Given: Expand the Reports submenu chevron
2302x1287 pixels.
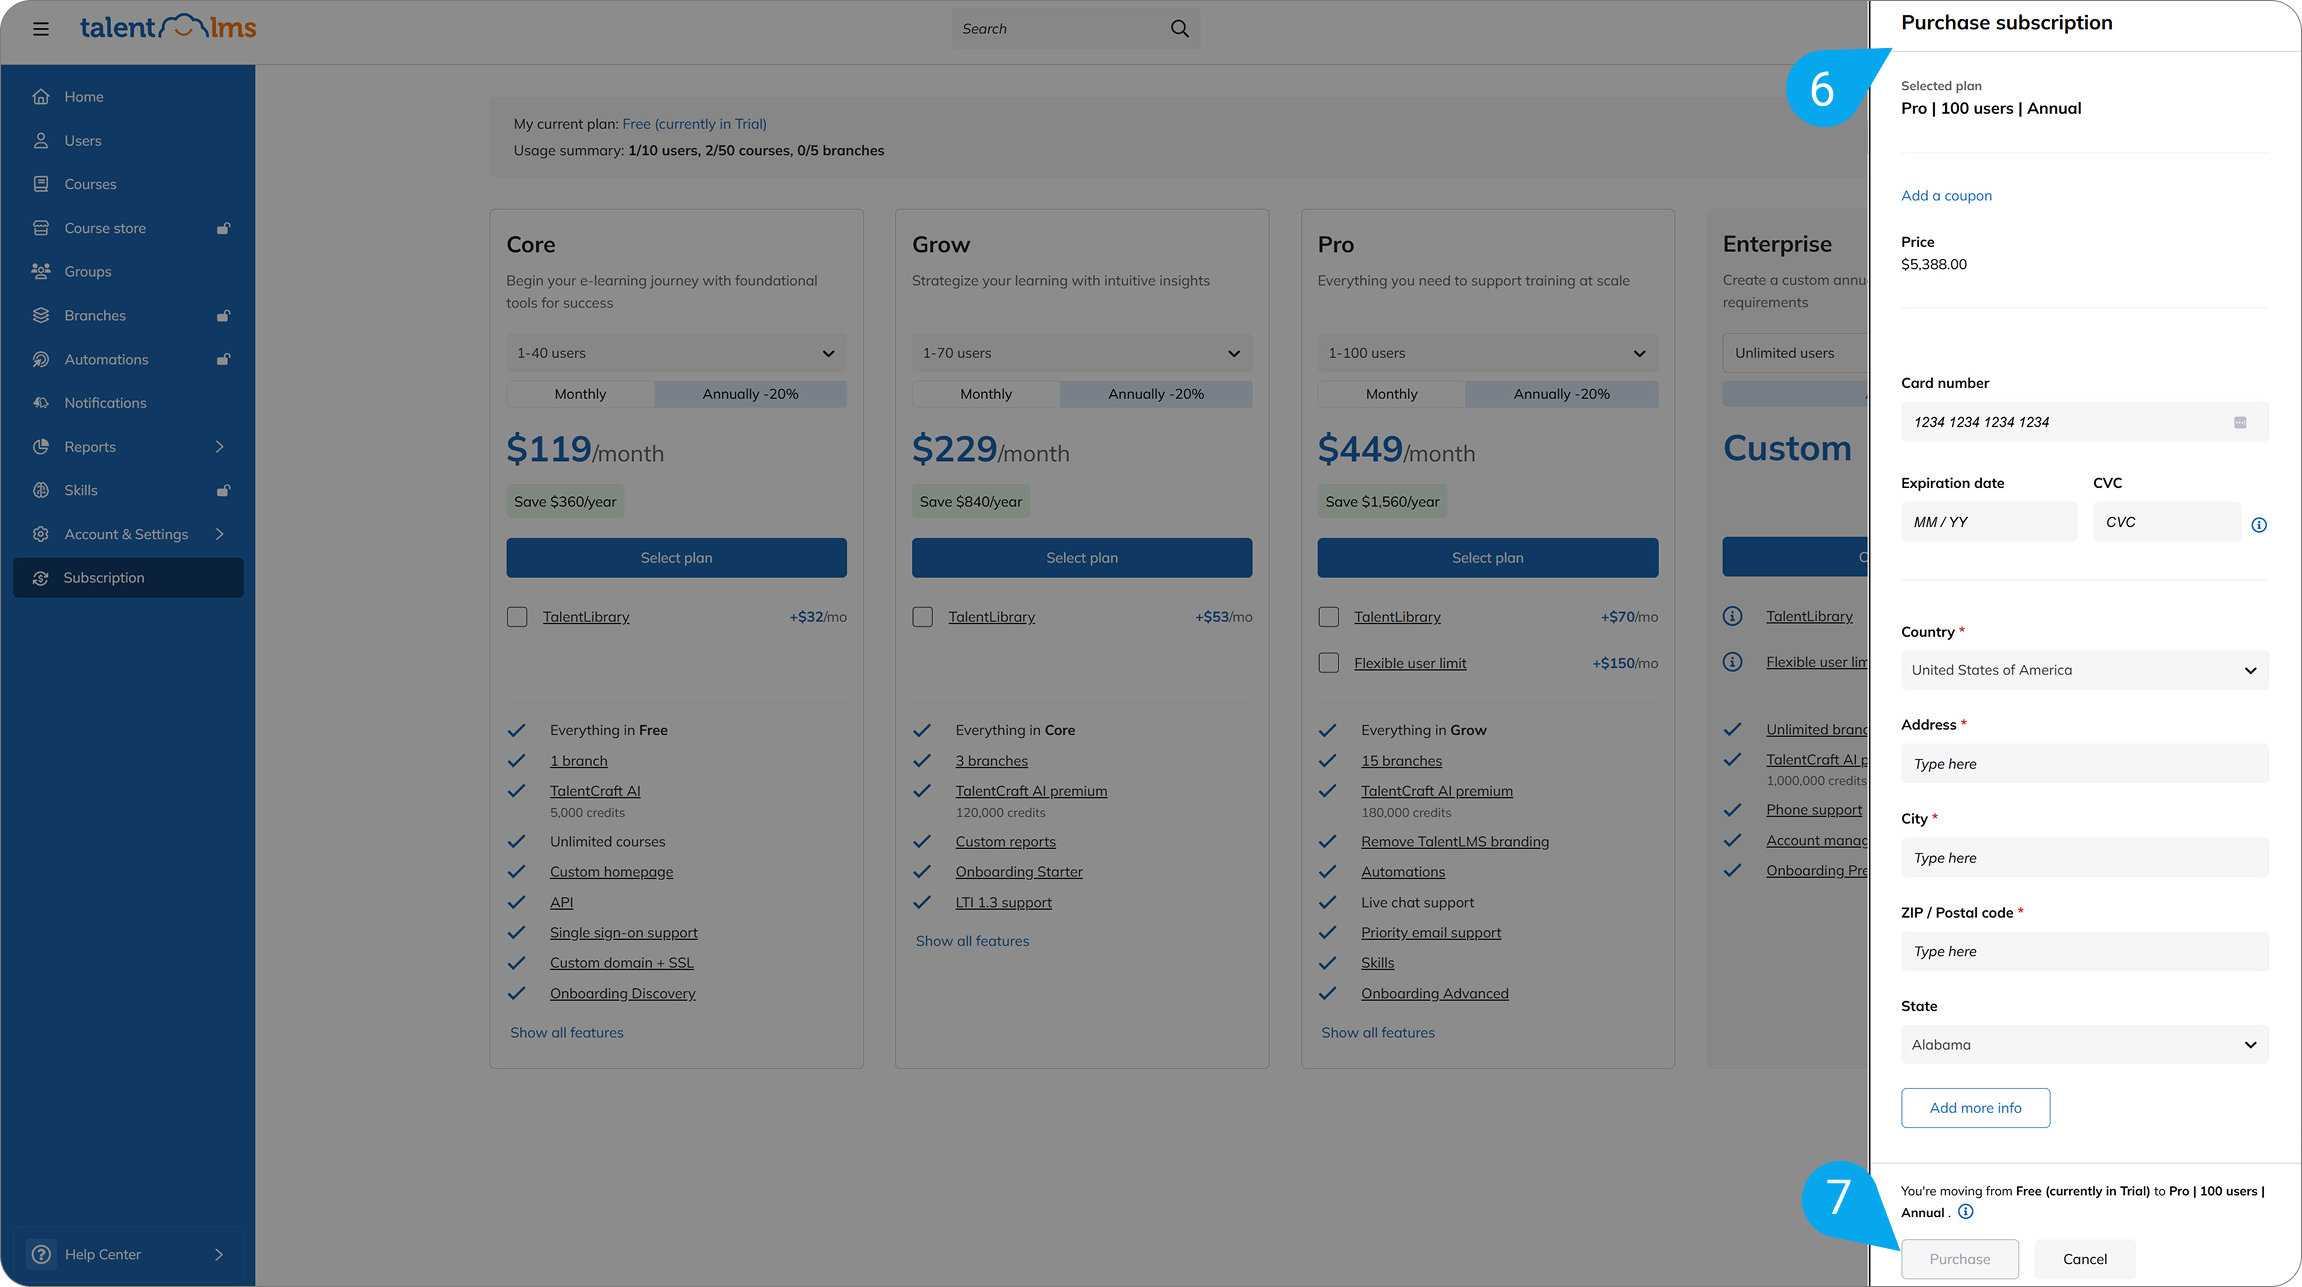Looking at the screenshot, I should point(220,447).
